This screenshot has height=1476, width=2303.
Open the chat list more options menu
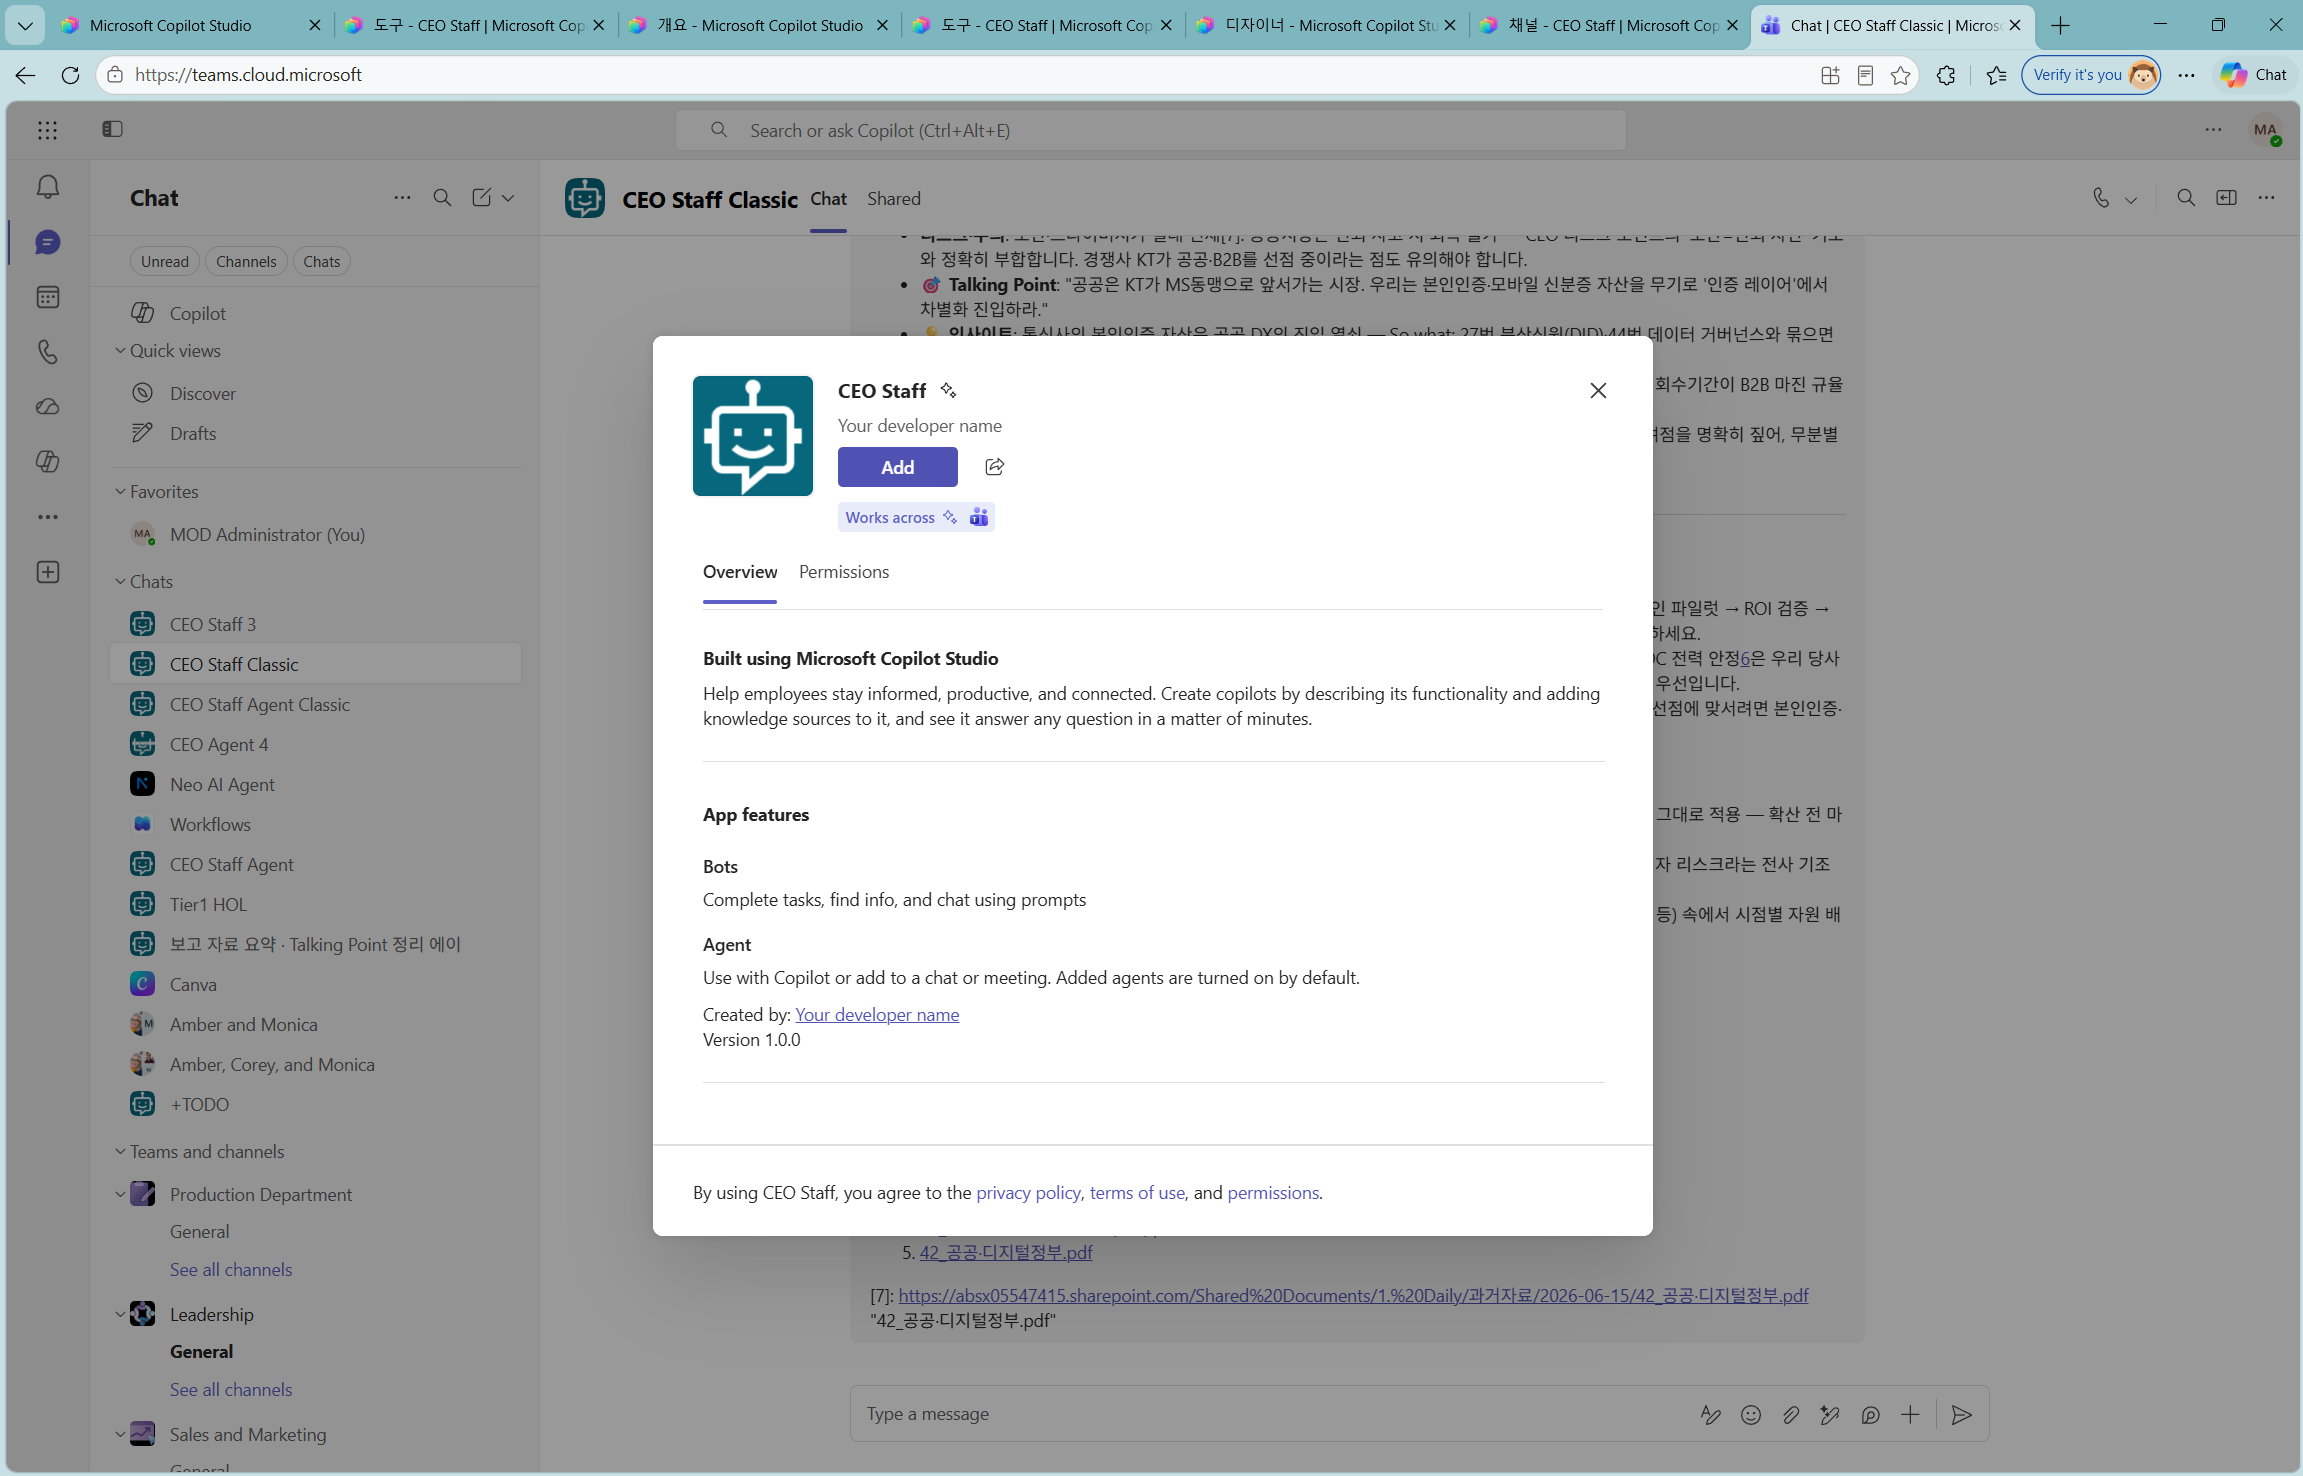click(402, 198)
